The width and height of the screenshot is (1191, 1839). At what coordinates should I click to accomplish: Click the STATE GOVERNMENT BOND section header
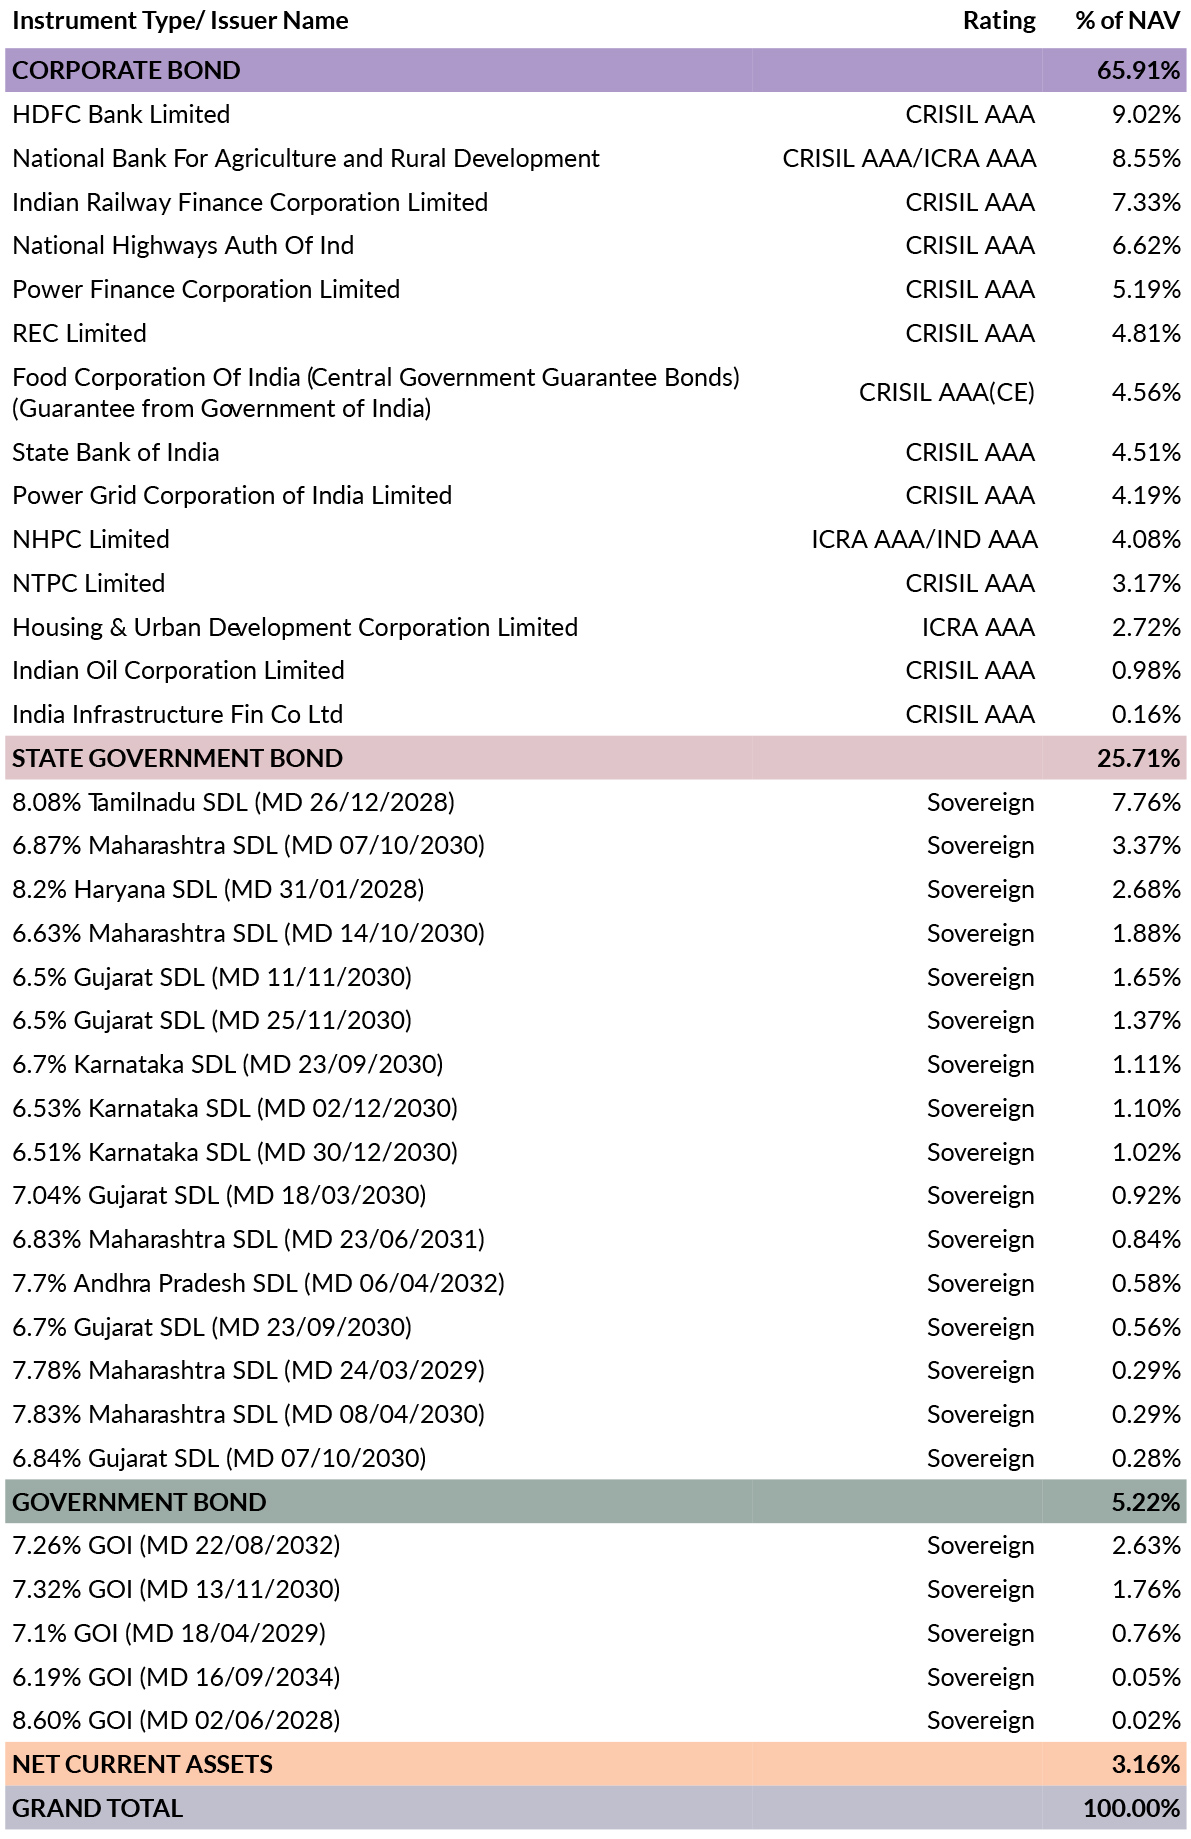(x=177, y=759)
